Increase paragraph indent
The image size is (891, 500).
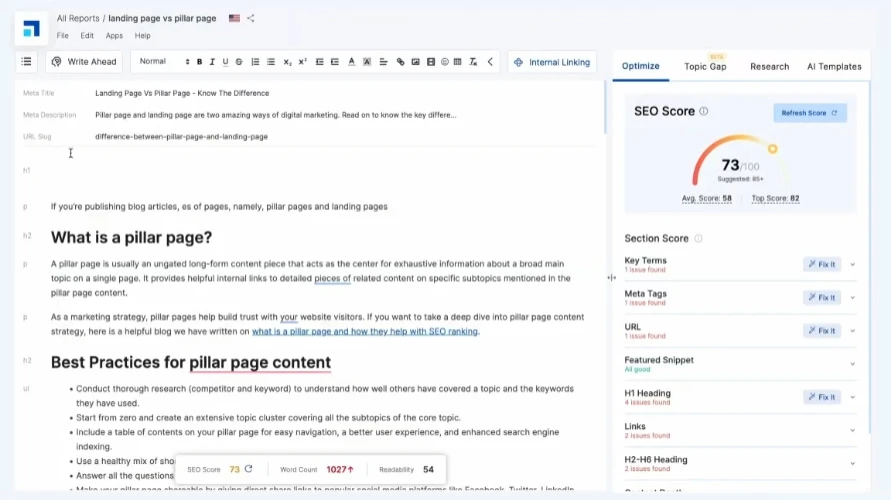point(335,62)
